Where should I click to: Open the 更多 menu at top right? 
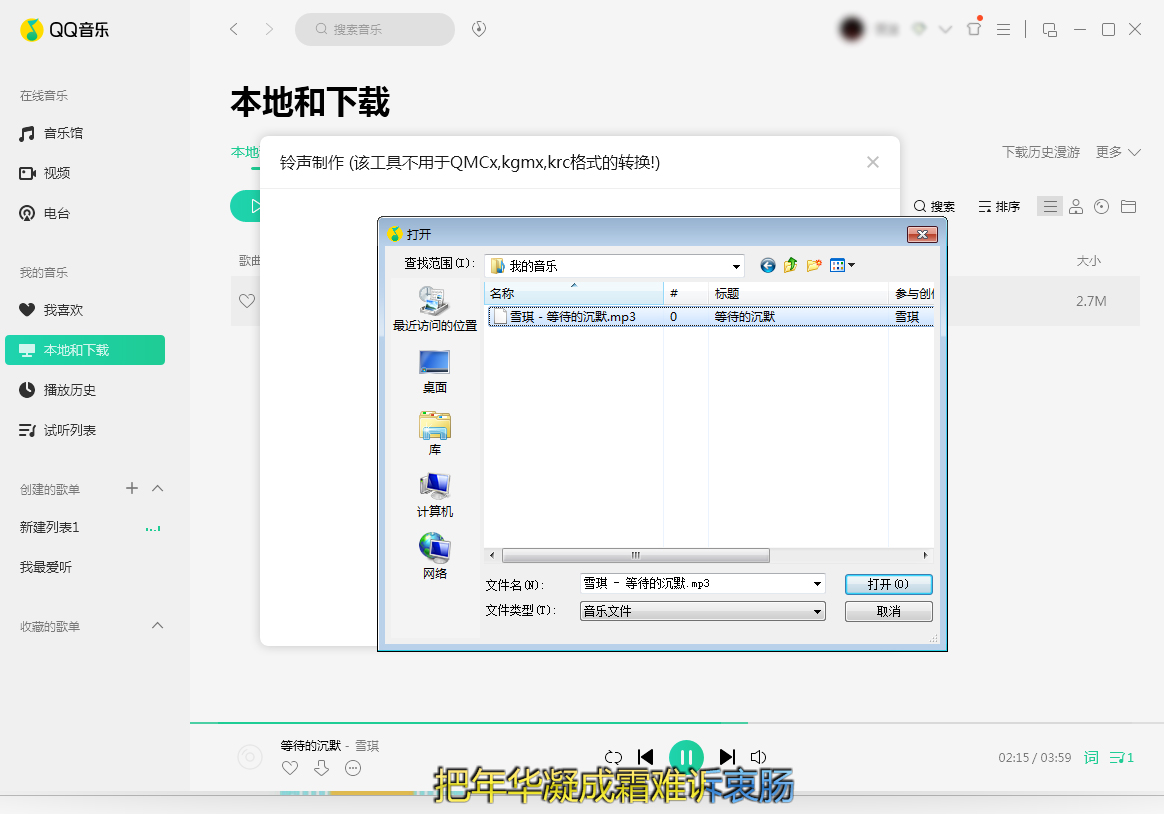(1110, 152)
